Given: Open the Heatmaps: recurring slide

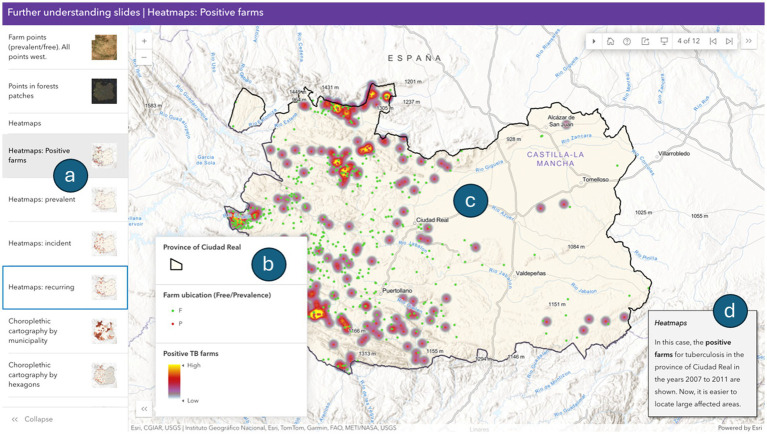Looking at the screenshot, I should [x=65, y=287].
